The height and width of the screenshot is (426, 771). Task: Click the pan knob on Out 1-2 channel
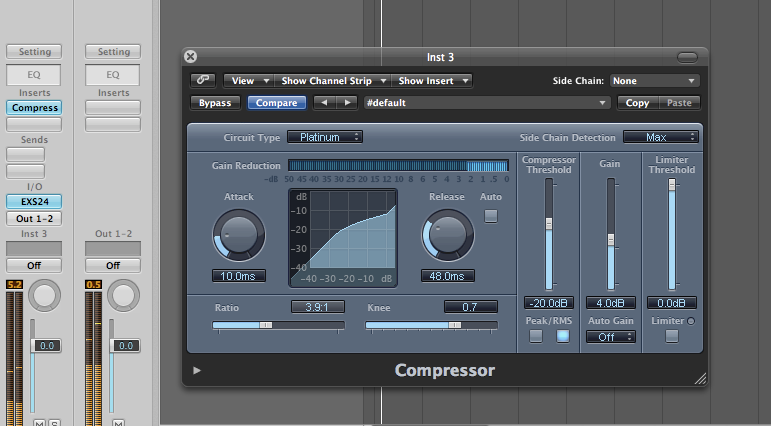point(123,295)
